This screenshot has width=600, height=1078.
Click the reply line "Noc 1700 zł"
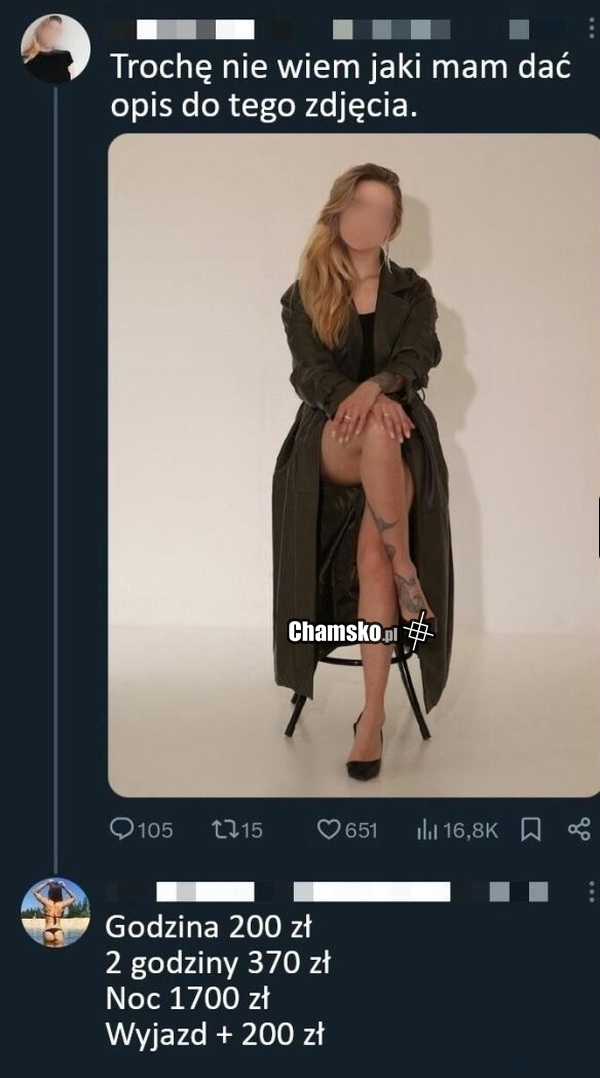coord(188,999)
